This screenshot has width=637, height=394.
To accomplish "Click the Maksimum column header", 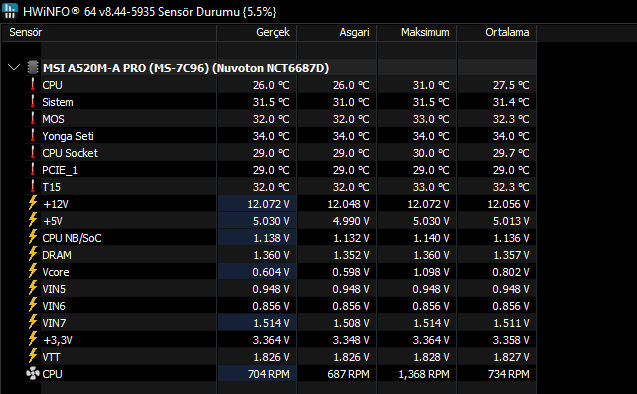I will pyautogui.click(x=417, y=32).
